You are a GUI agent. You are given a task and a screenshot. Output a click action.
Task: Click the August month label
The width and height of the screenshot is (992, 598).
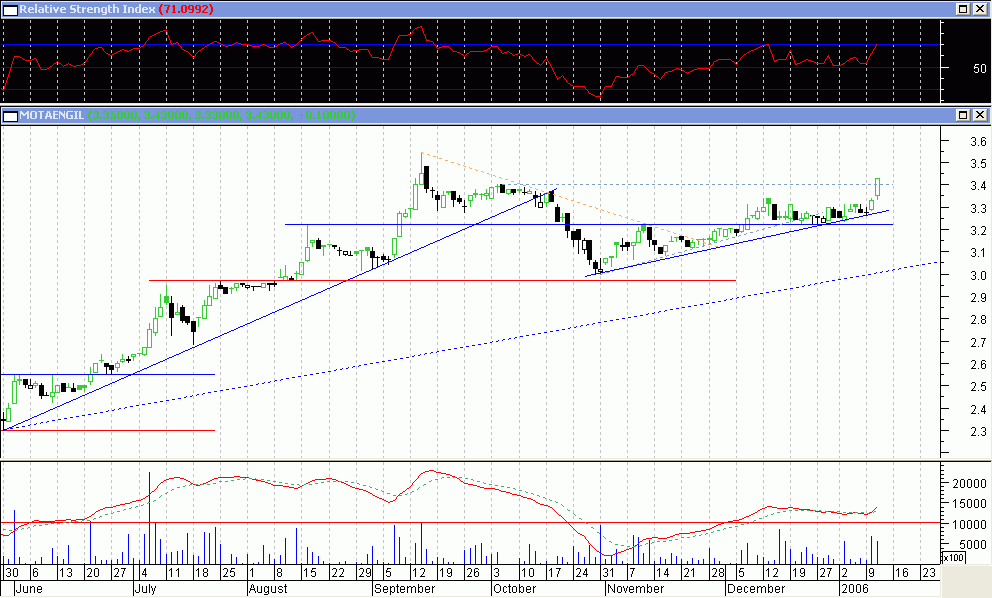(x=268, y=589)
